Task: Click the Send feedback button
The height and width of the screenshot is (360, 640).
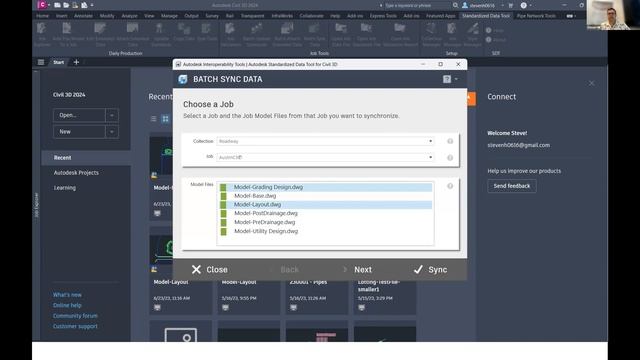Action: (512, 186)
